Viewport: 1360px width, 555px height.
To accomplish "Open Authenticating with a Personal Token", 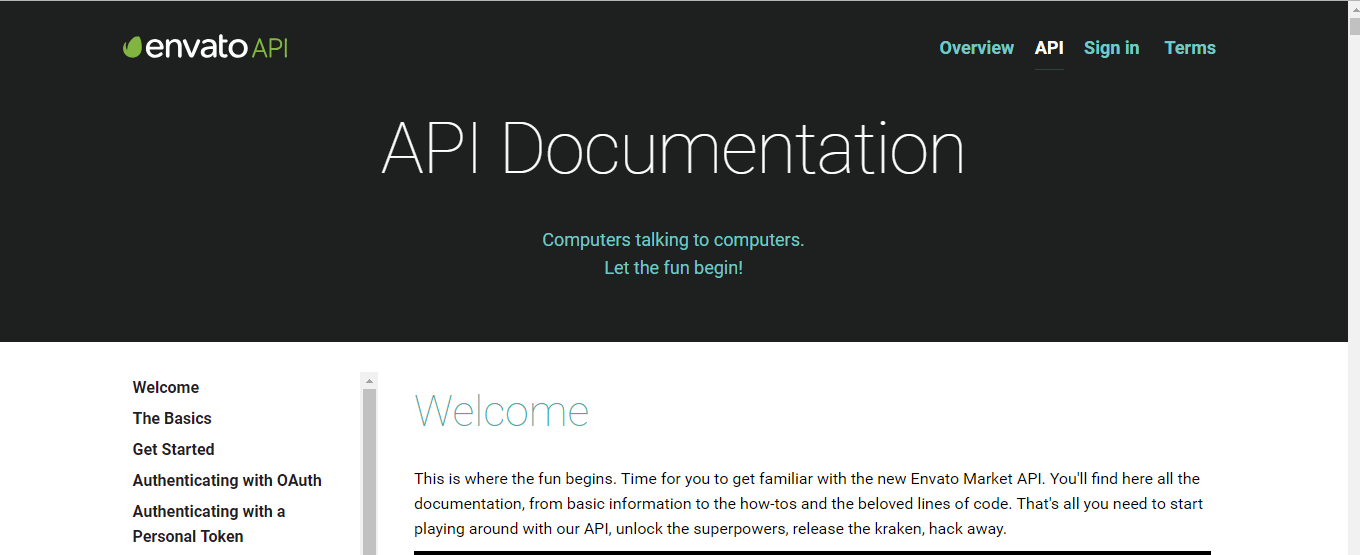I will point(209,524).
